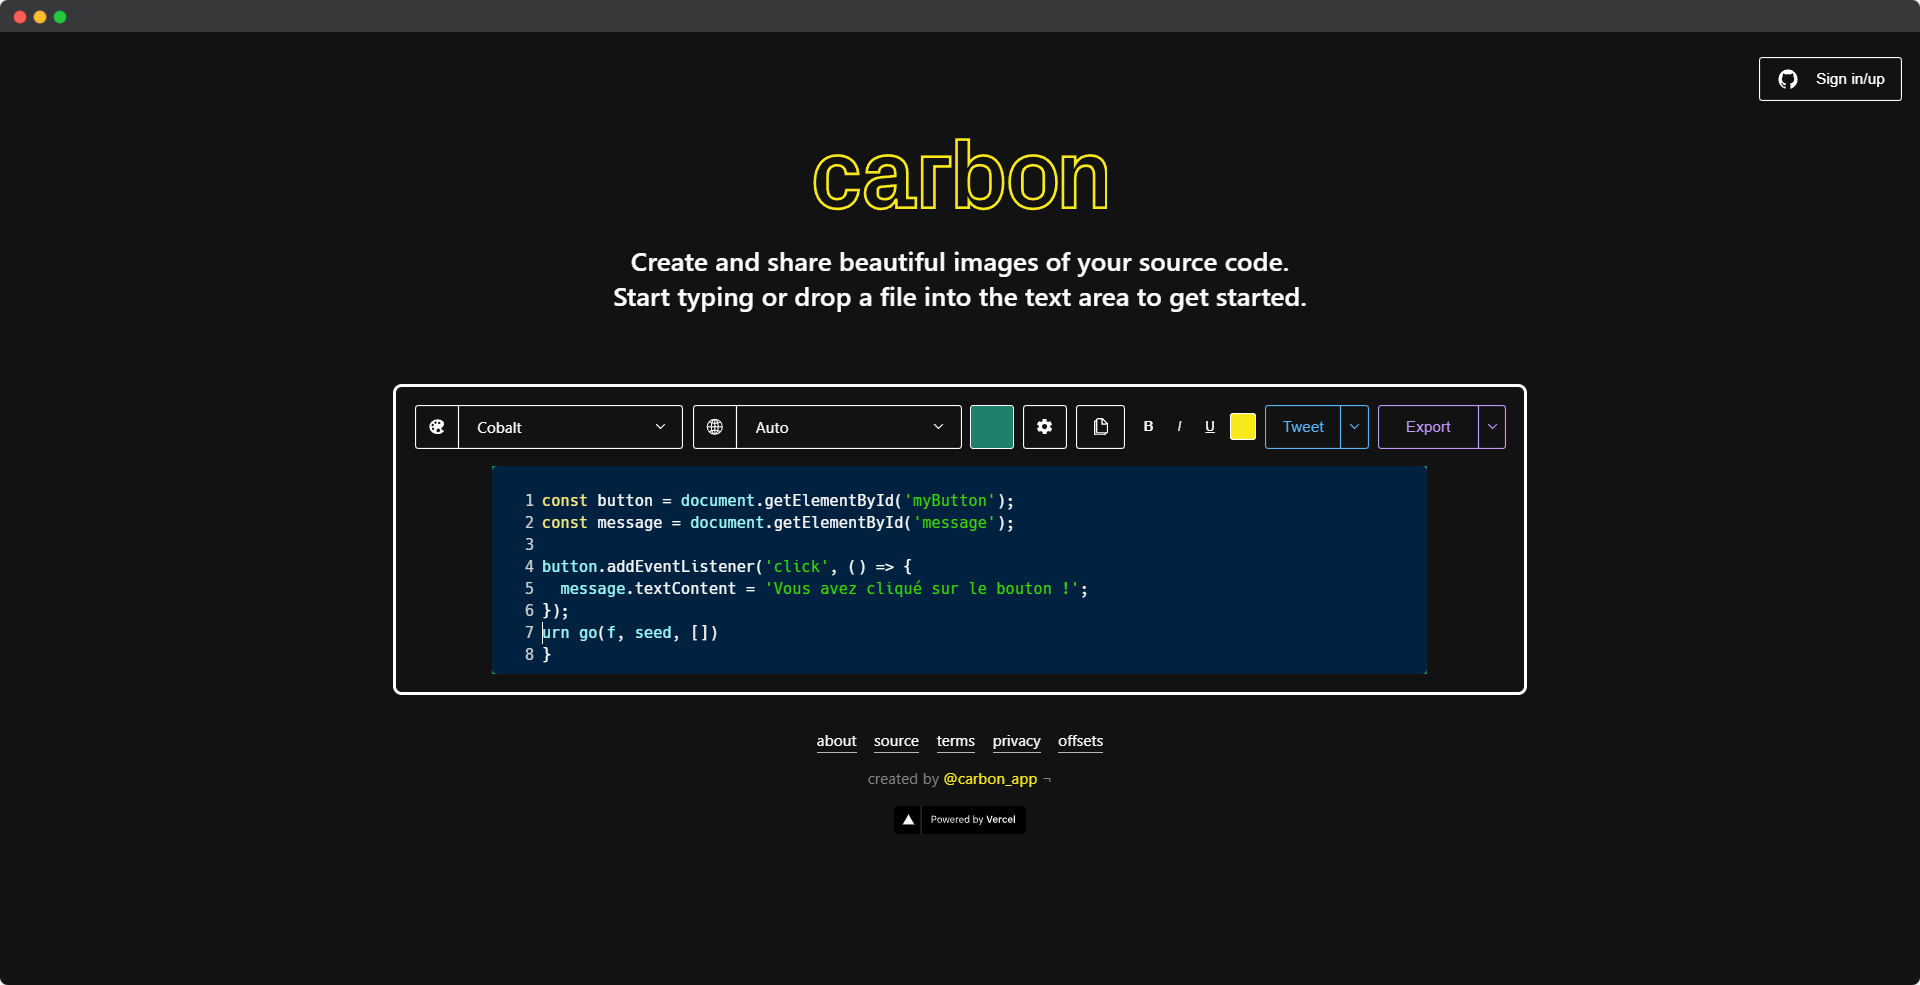This screenshot has width=1920, height=985.
Task: Visit the @carbon_app creator link
Action: (x=990, y=779)
